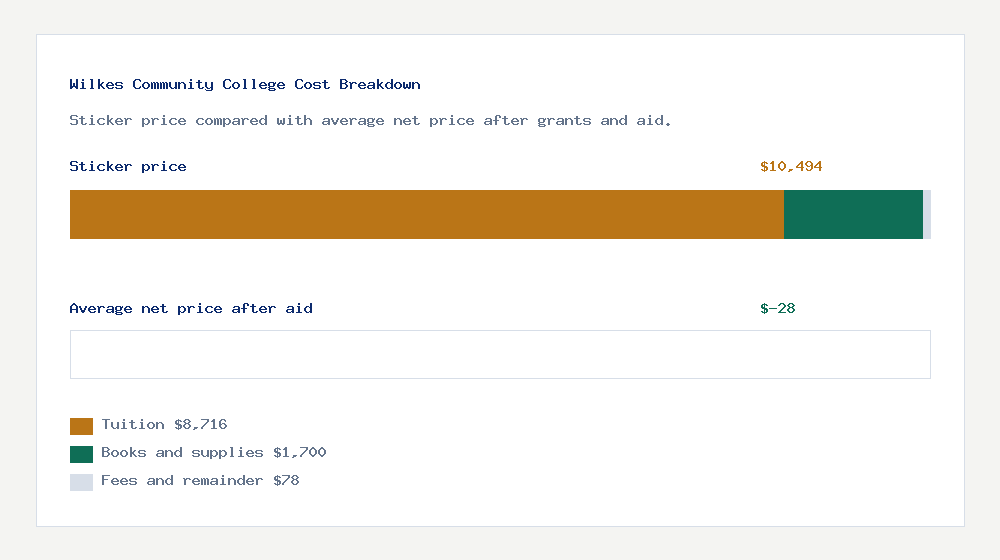Screen dimensions: 1000x560
Task: Click the 'Sticker price' row label
Action: pos(128,166)
